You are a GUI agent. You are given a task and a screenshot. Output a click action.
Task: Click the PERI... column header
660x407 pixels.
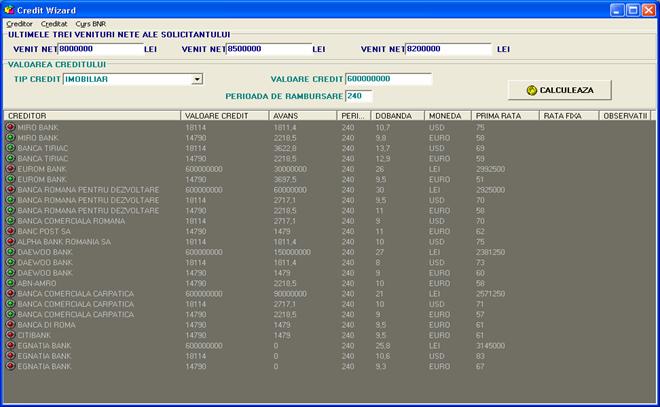pos(354,115)
